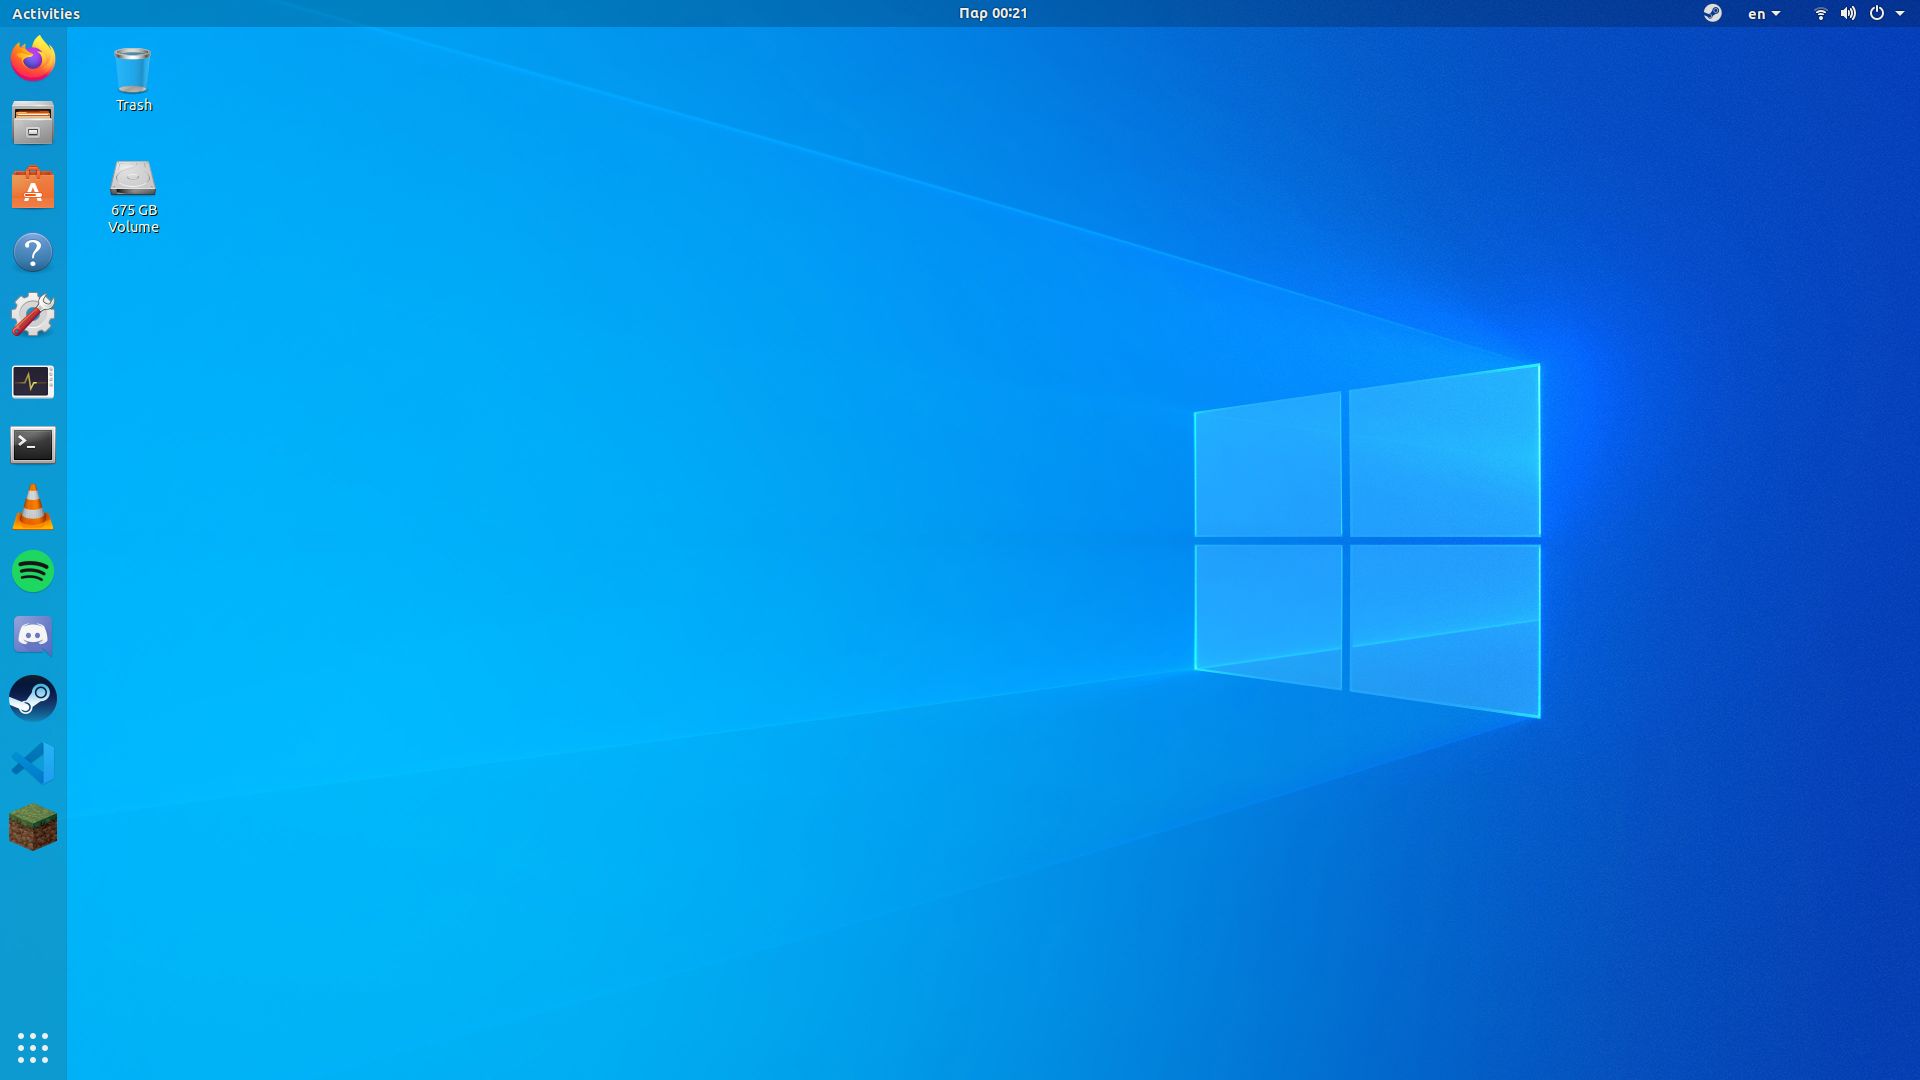Launch Minecraft grass block icon
Image resolution: width=1920 pixels, height=1080 pixels.
[33, 828]
